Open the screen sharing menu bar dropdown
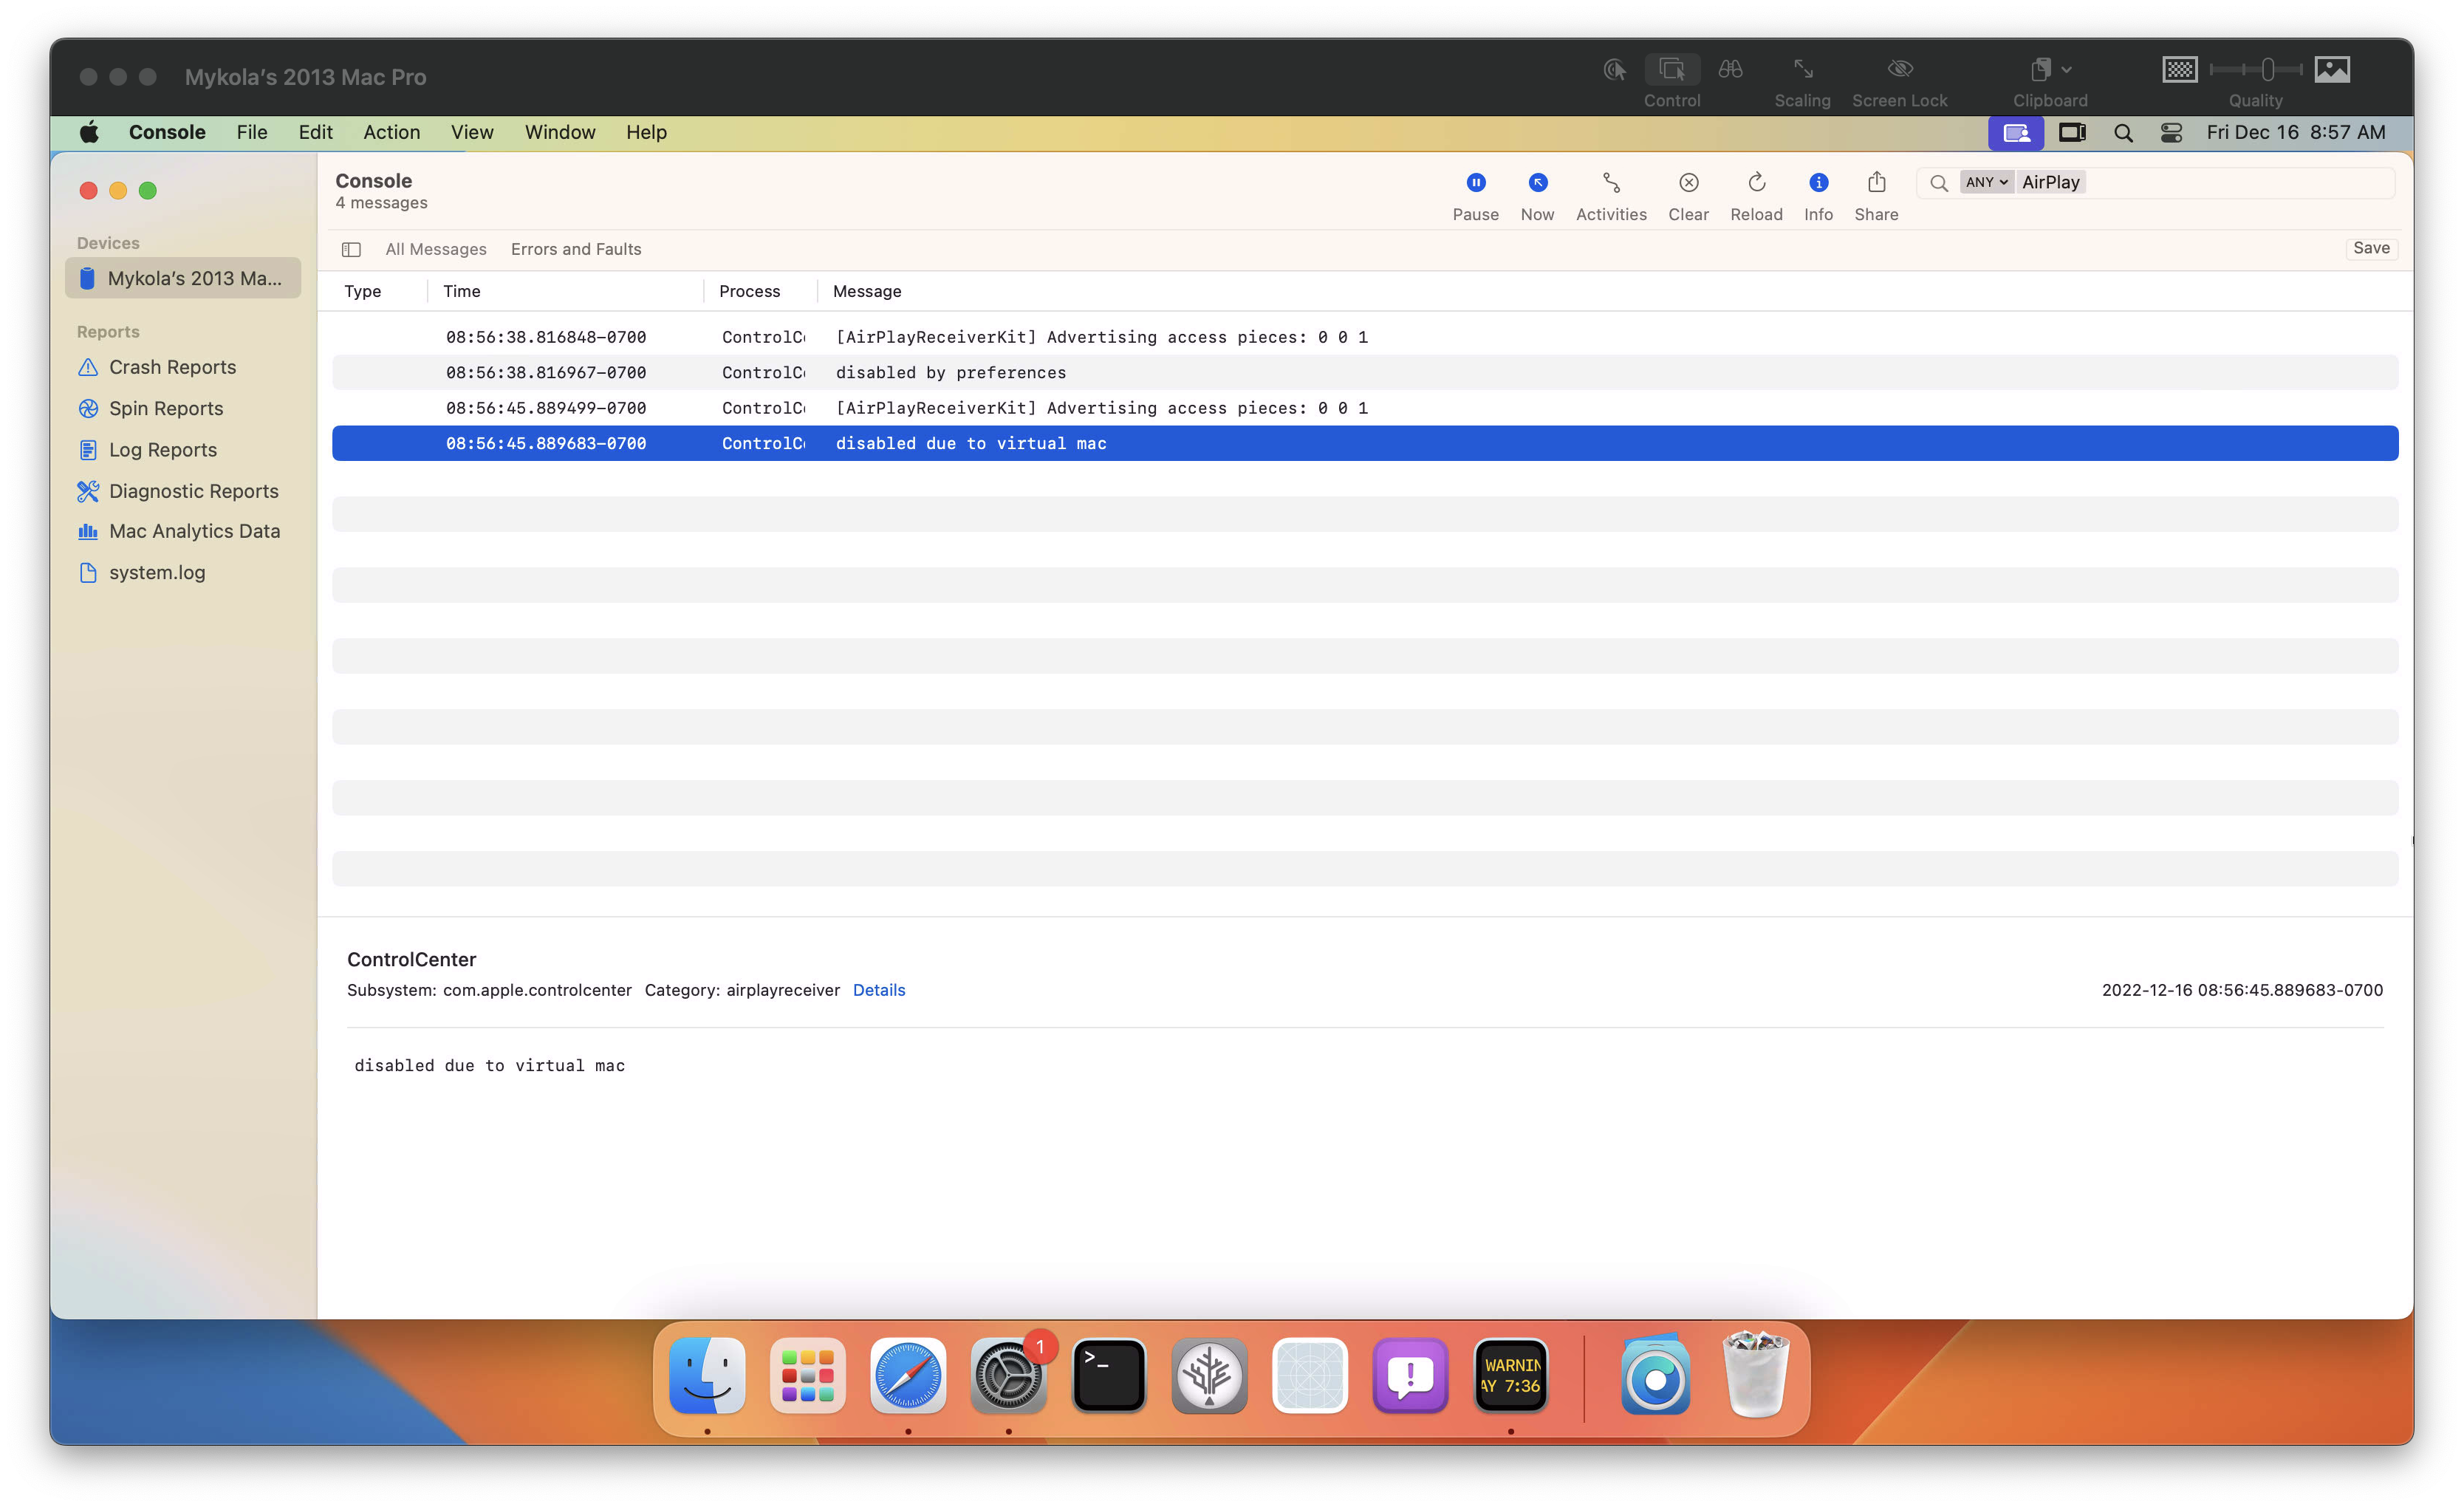 tap(2016, 132)
